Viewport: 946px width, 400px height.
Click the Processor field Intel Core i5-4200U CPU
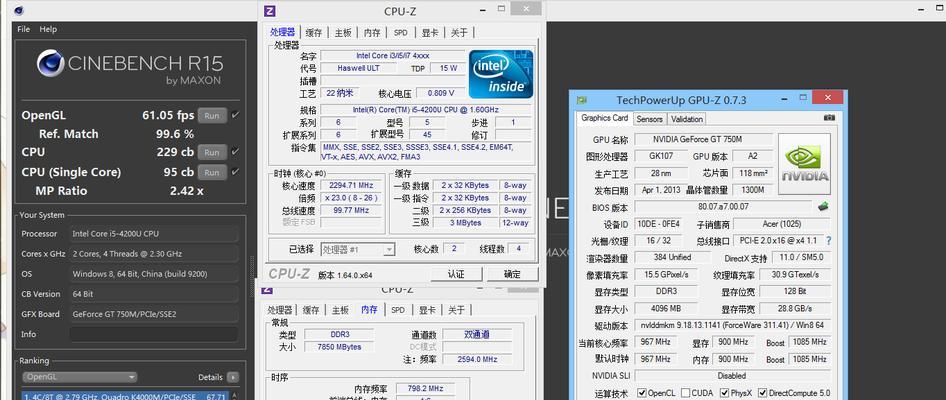tap(153, 233)
